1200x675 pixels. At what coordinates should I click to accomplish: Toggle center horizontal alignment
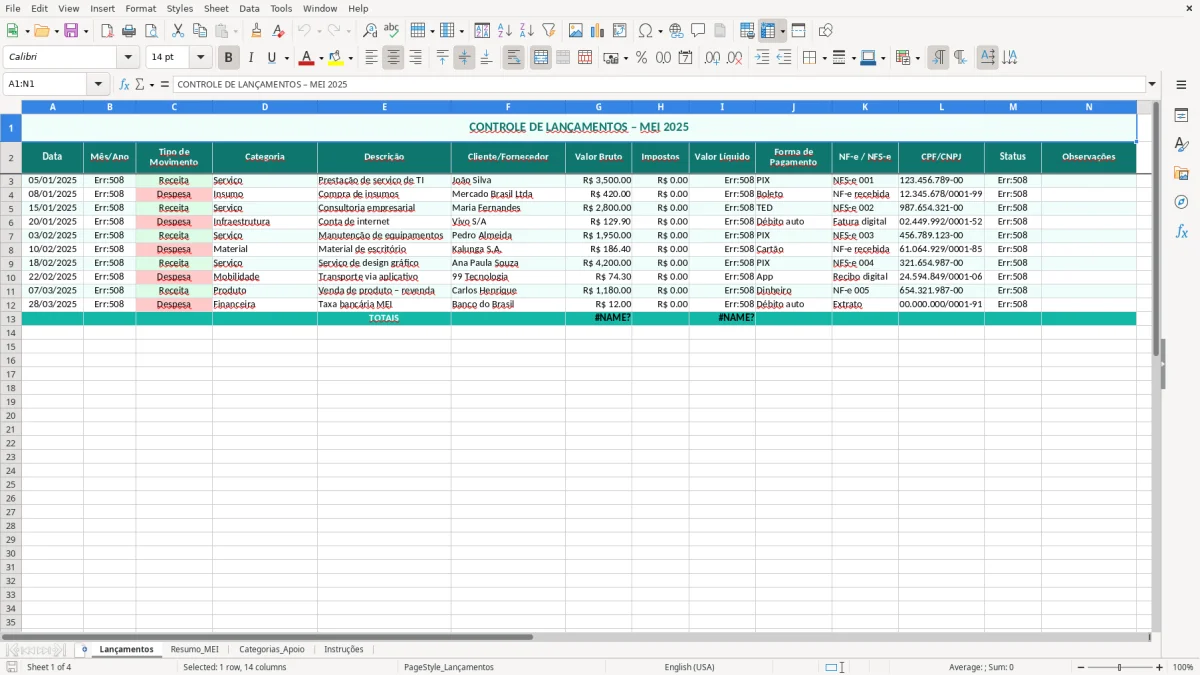tap(393, 58)
